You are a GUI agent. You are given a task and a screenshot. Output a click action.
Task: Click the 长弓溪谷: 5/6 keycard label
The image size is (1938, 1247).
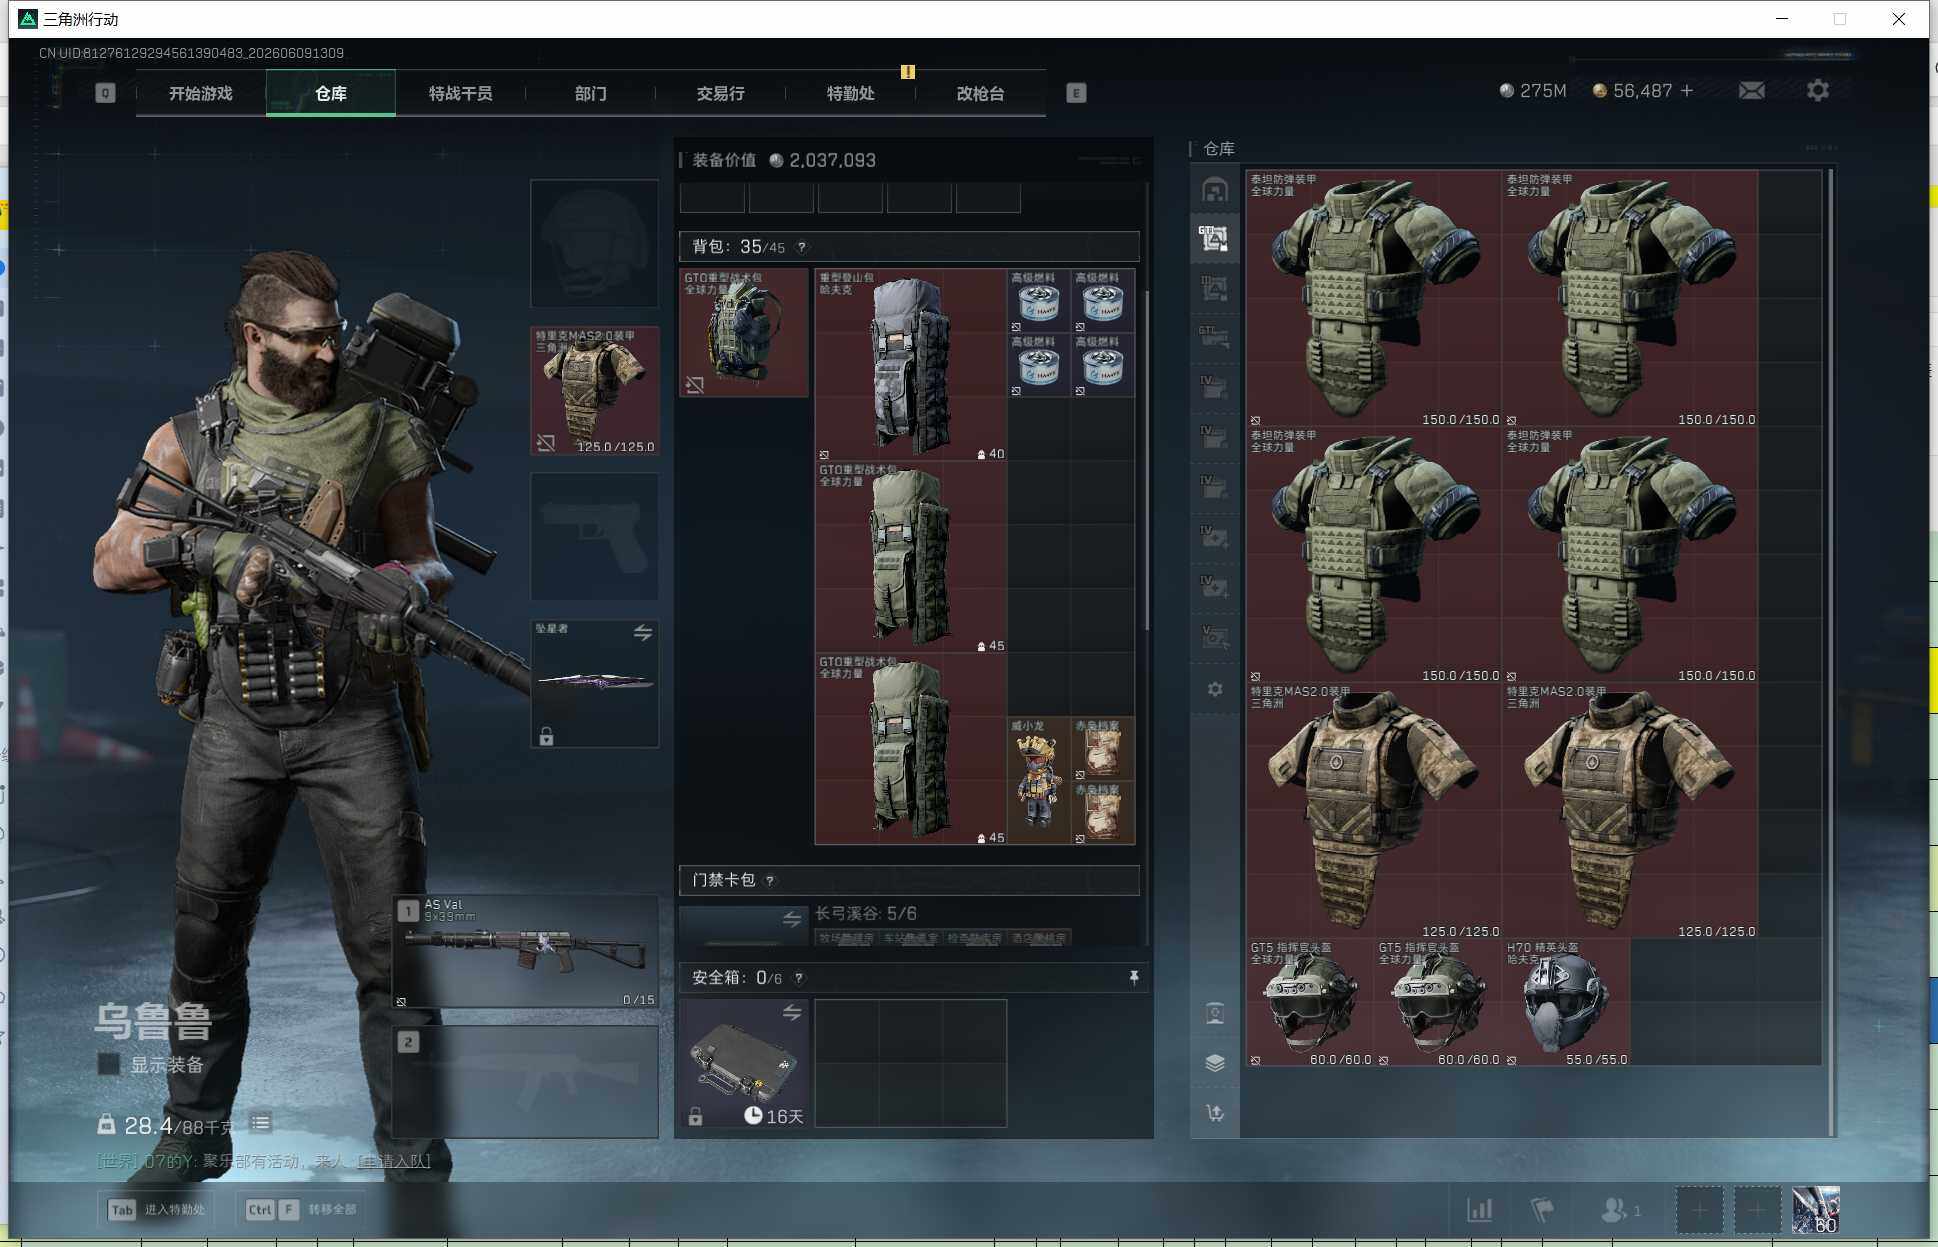point(866,913)
